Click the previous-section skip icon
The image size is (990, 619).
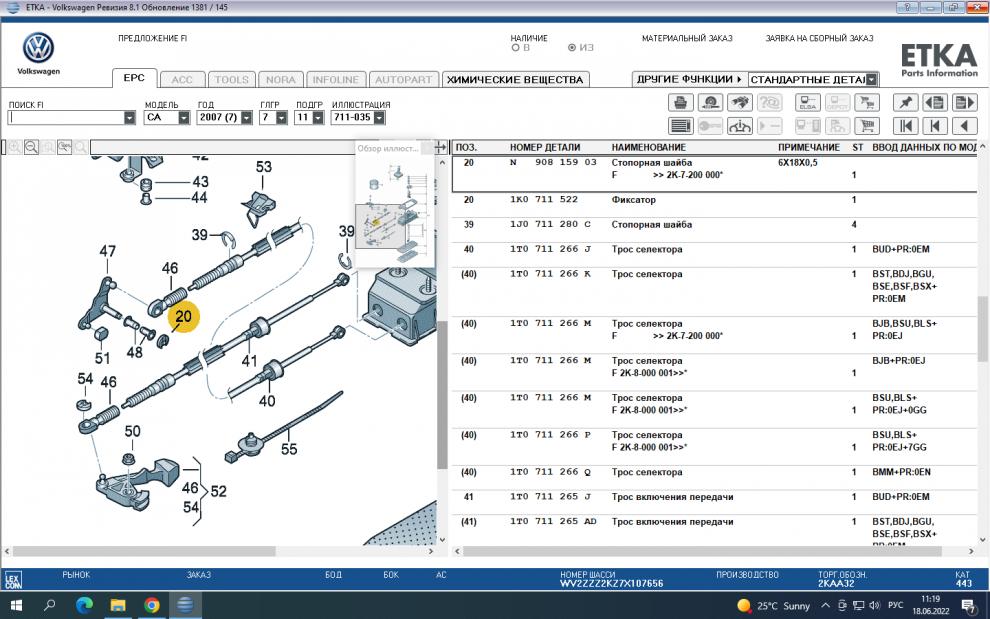click(935, 126)
